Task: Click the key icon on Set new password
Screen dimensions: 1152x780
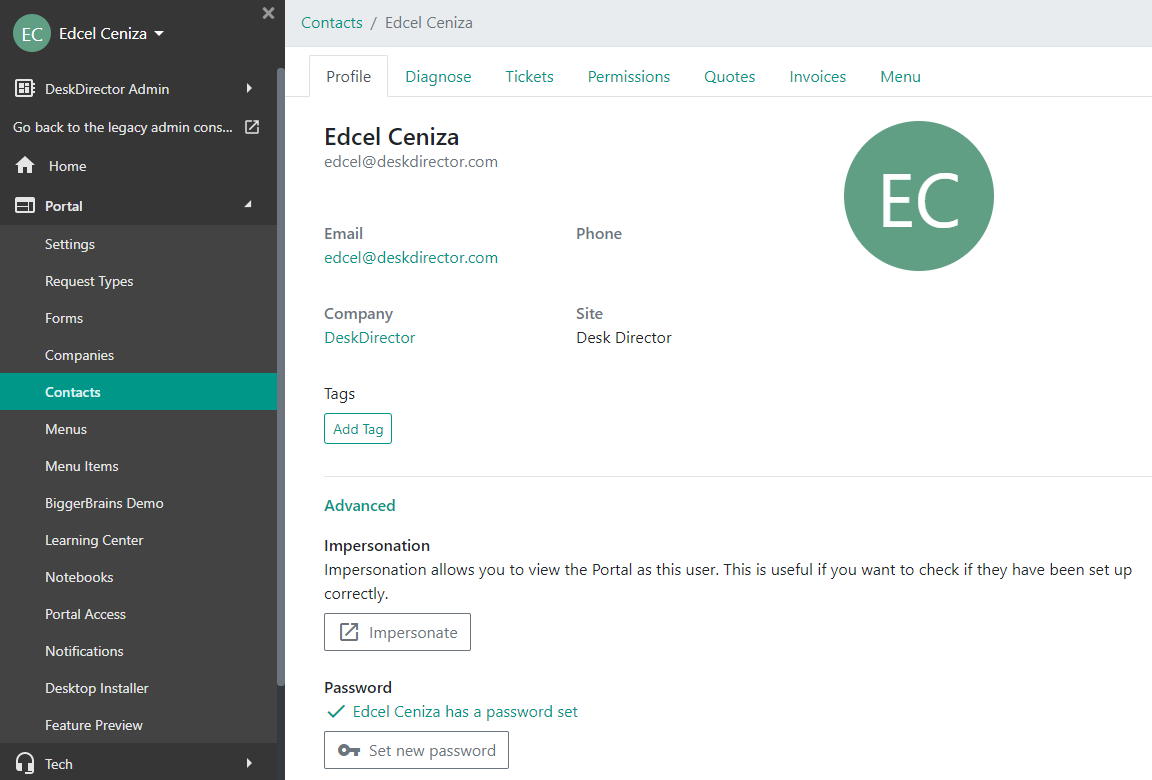Action: (348, 750)
